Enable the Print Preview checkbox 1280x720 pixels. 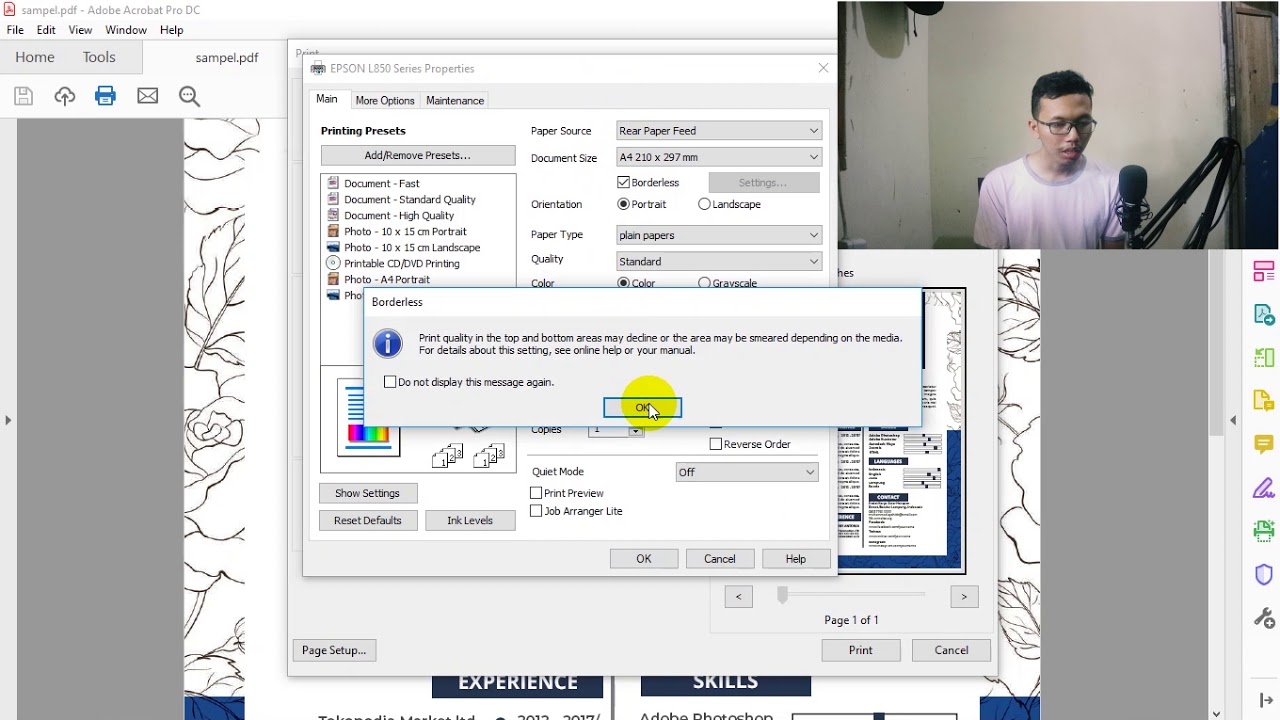pos(536,493)
